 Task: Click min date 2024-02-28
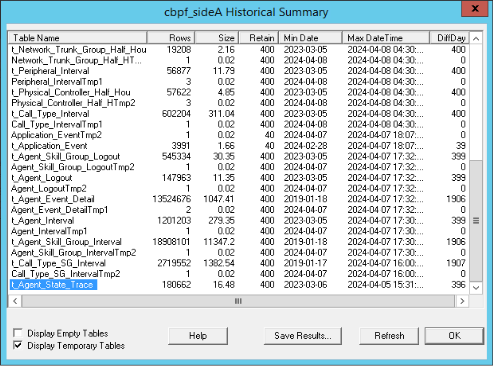click(305, 146)
